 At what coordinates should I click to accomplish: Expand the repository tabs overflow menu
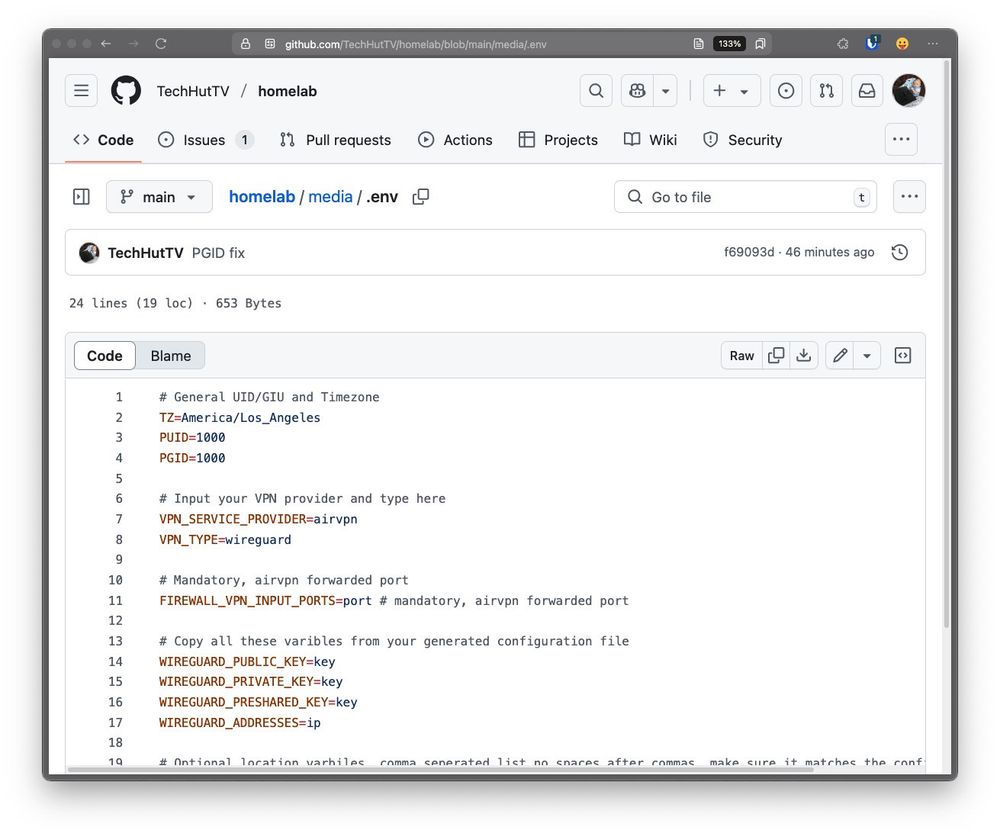point(901,139)
